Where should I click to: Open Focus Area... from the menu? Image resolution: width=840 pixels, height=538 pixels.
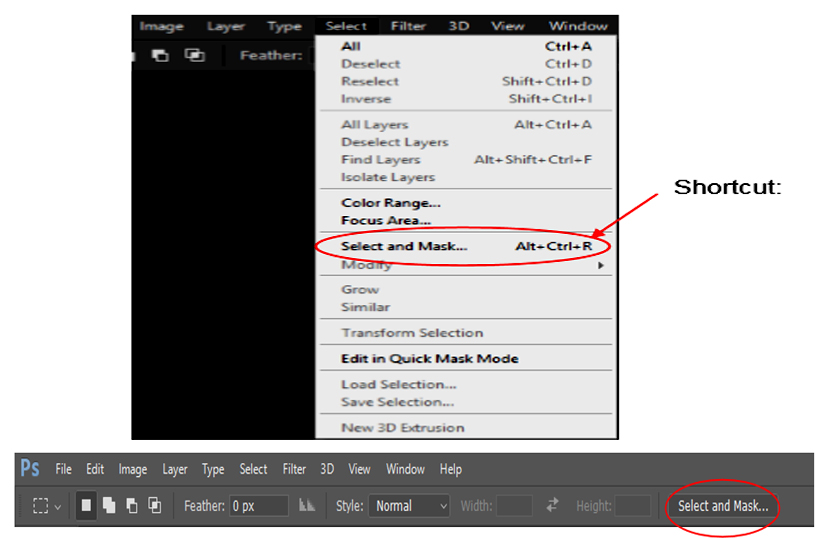click(x=466, y=220)
